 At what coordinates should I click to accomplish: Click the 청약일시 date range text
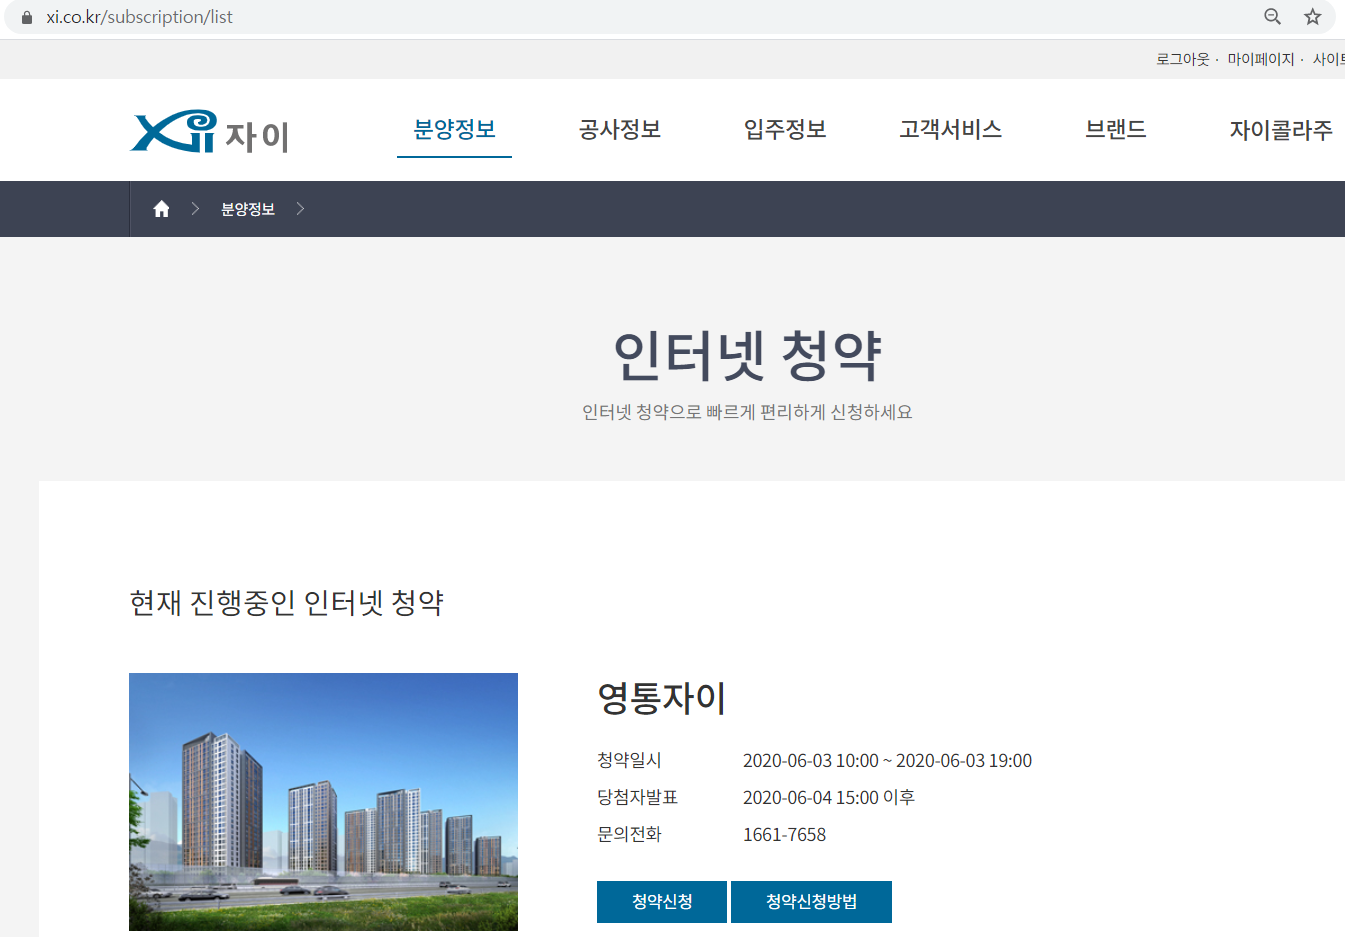pos(887,761)
